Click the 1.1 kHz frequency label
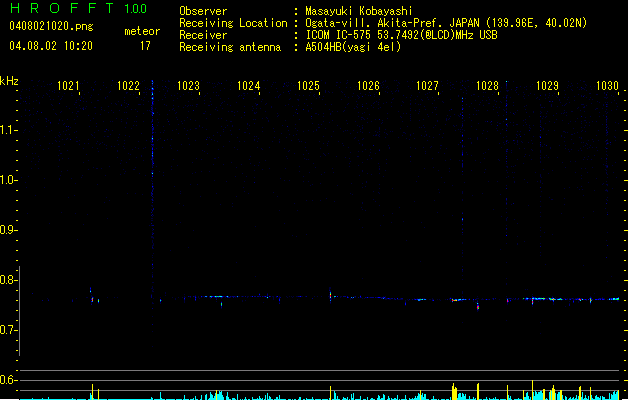This screenshot has width=629, height=400. 8,130
